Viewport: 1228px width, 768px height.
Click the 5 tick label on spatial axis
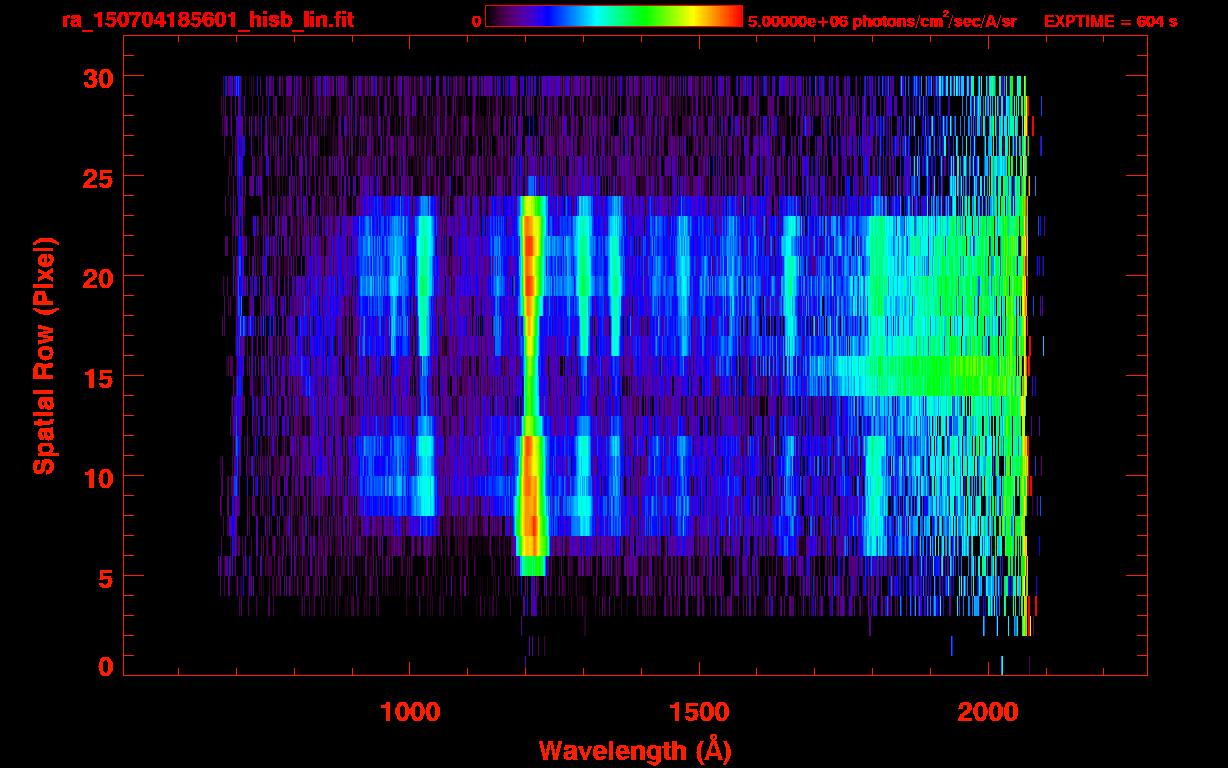point(103,577)
